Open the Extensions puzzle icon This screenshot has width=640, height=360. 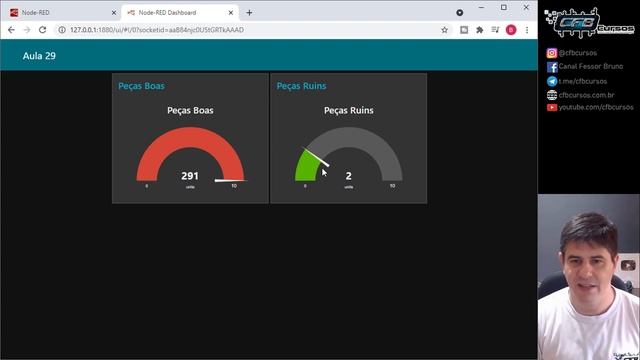(480, 30)
